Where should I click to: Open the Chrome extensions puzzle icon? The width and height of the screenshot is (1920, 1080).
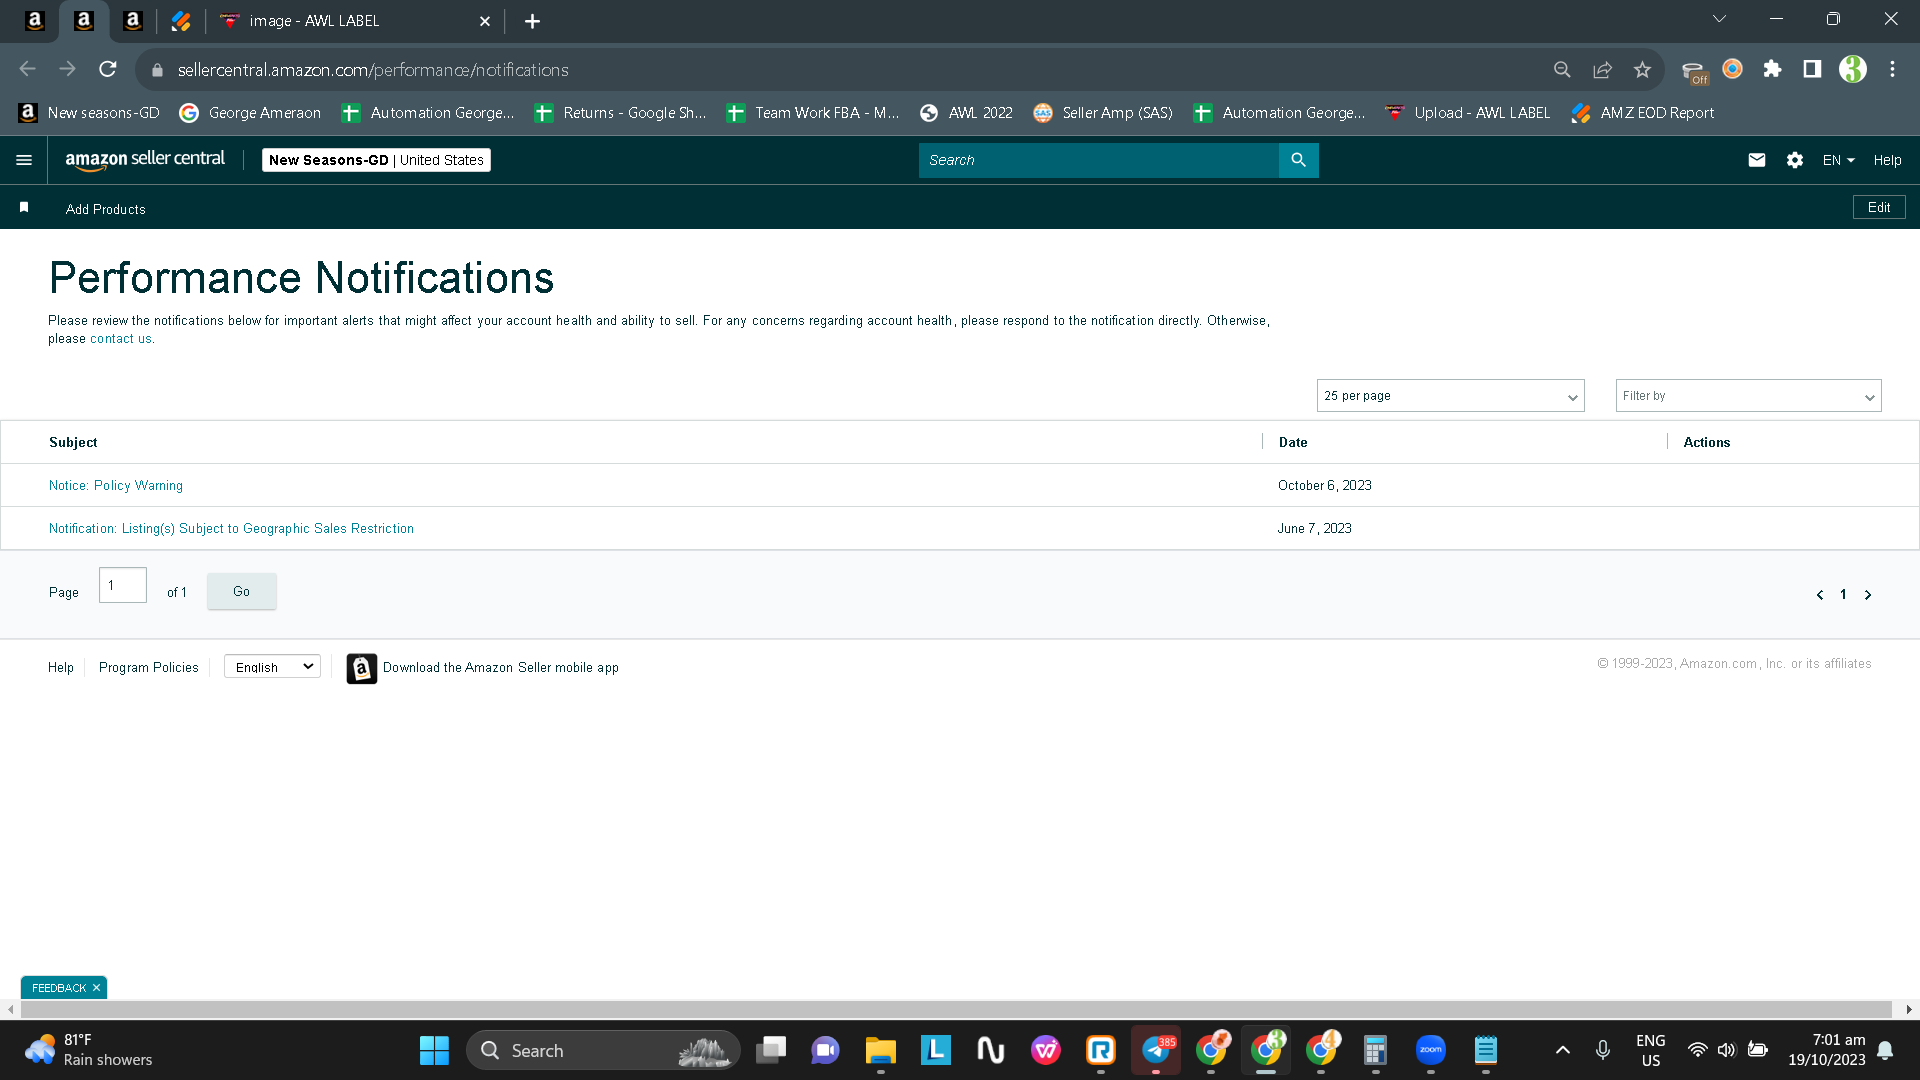1772,69
